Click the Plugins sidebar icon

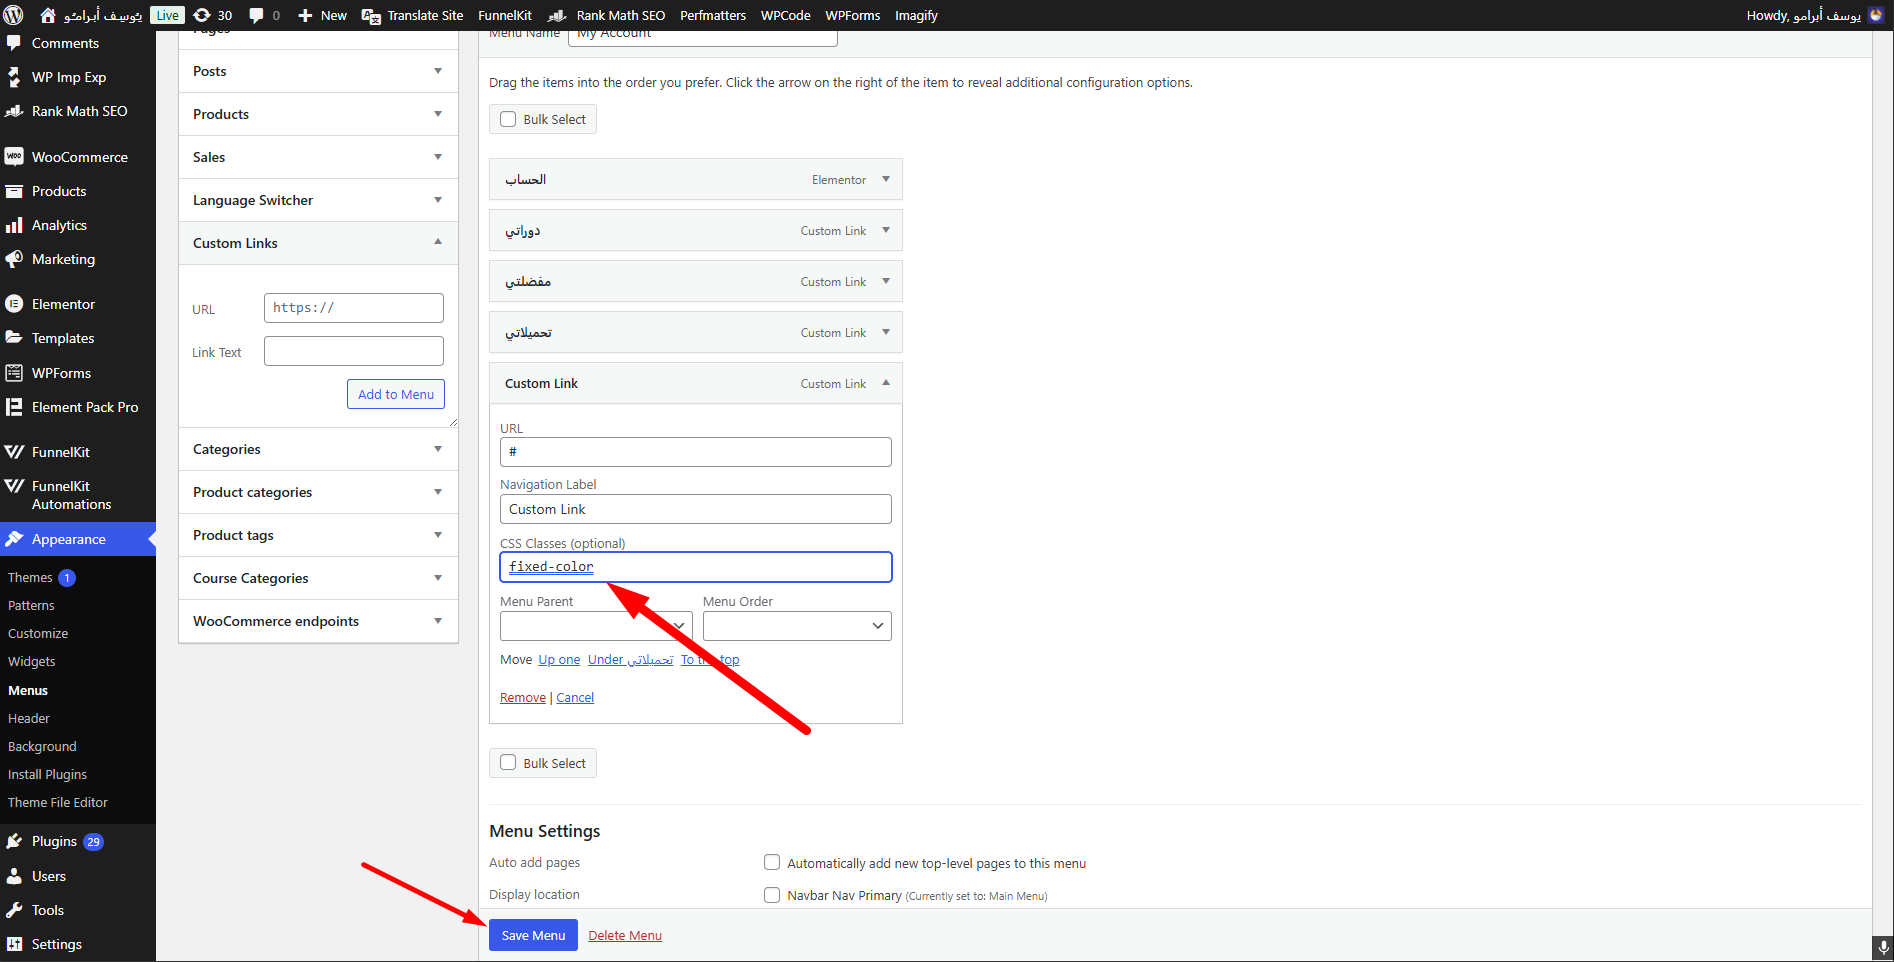coord(14,842)
